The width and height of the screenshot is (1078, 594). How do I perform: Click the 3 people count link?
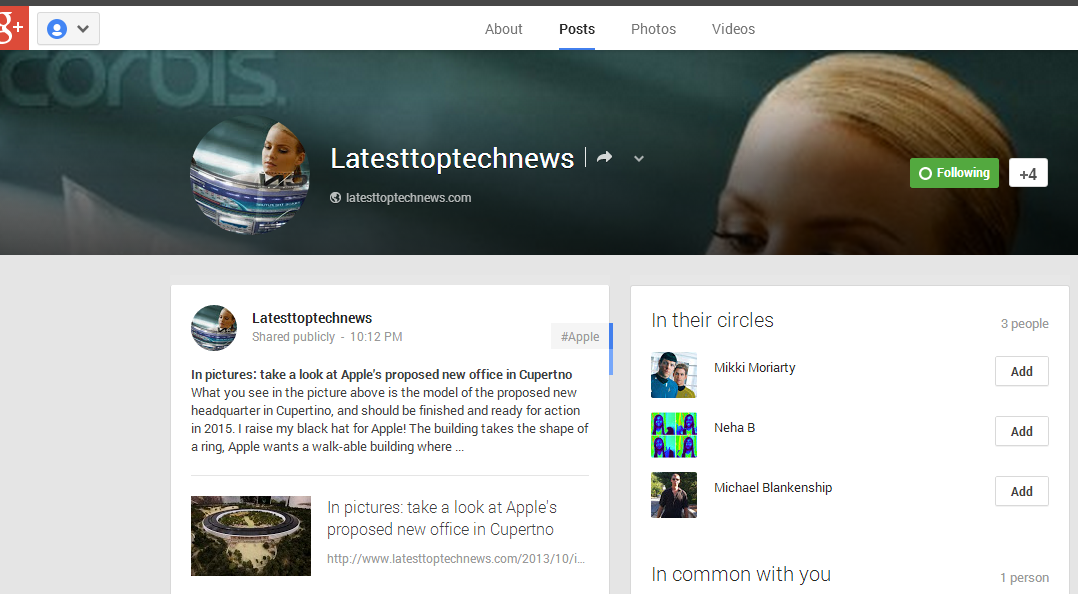(1024, 323)
